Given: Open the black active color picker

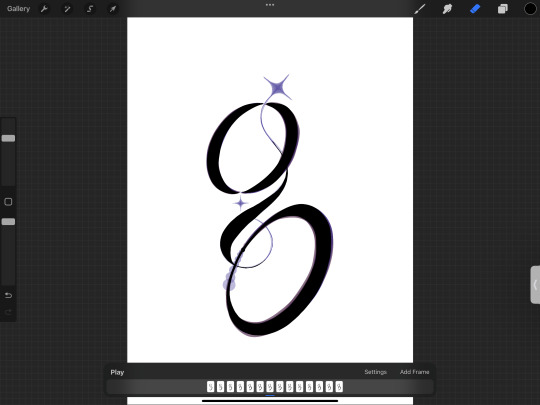Looking at the screenshot, I should tap(530, 9).
